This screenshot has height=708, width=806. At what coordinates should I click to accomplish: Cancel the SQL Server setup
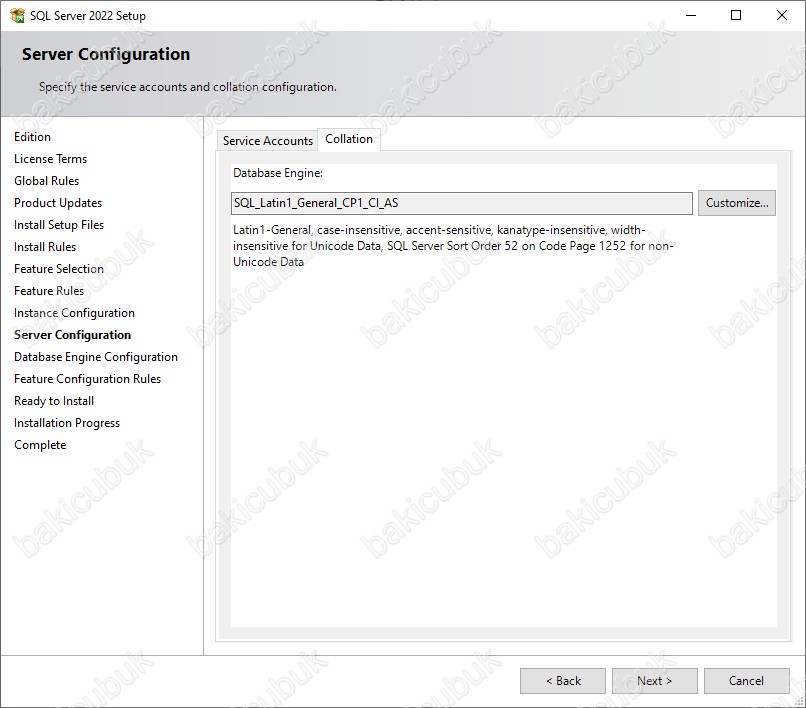[x=746, y=681]
